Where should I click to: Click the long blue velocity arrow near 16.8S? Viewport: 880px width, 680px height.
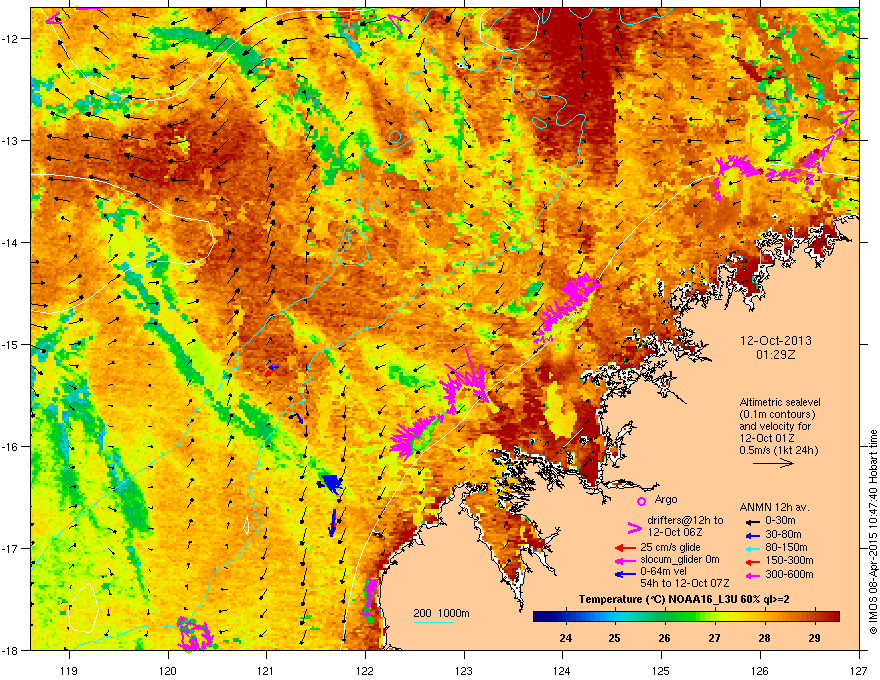332,522
